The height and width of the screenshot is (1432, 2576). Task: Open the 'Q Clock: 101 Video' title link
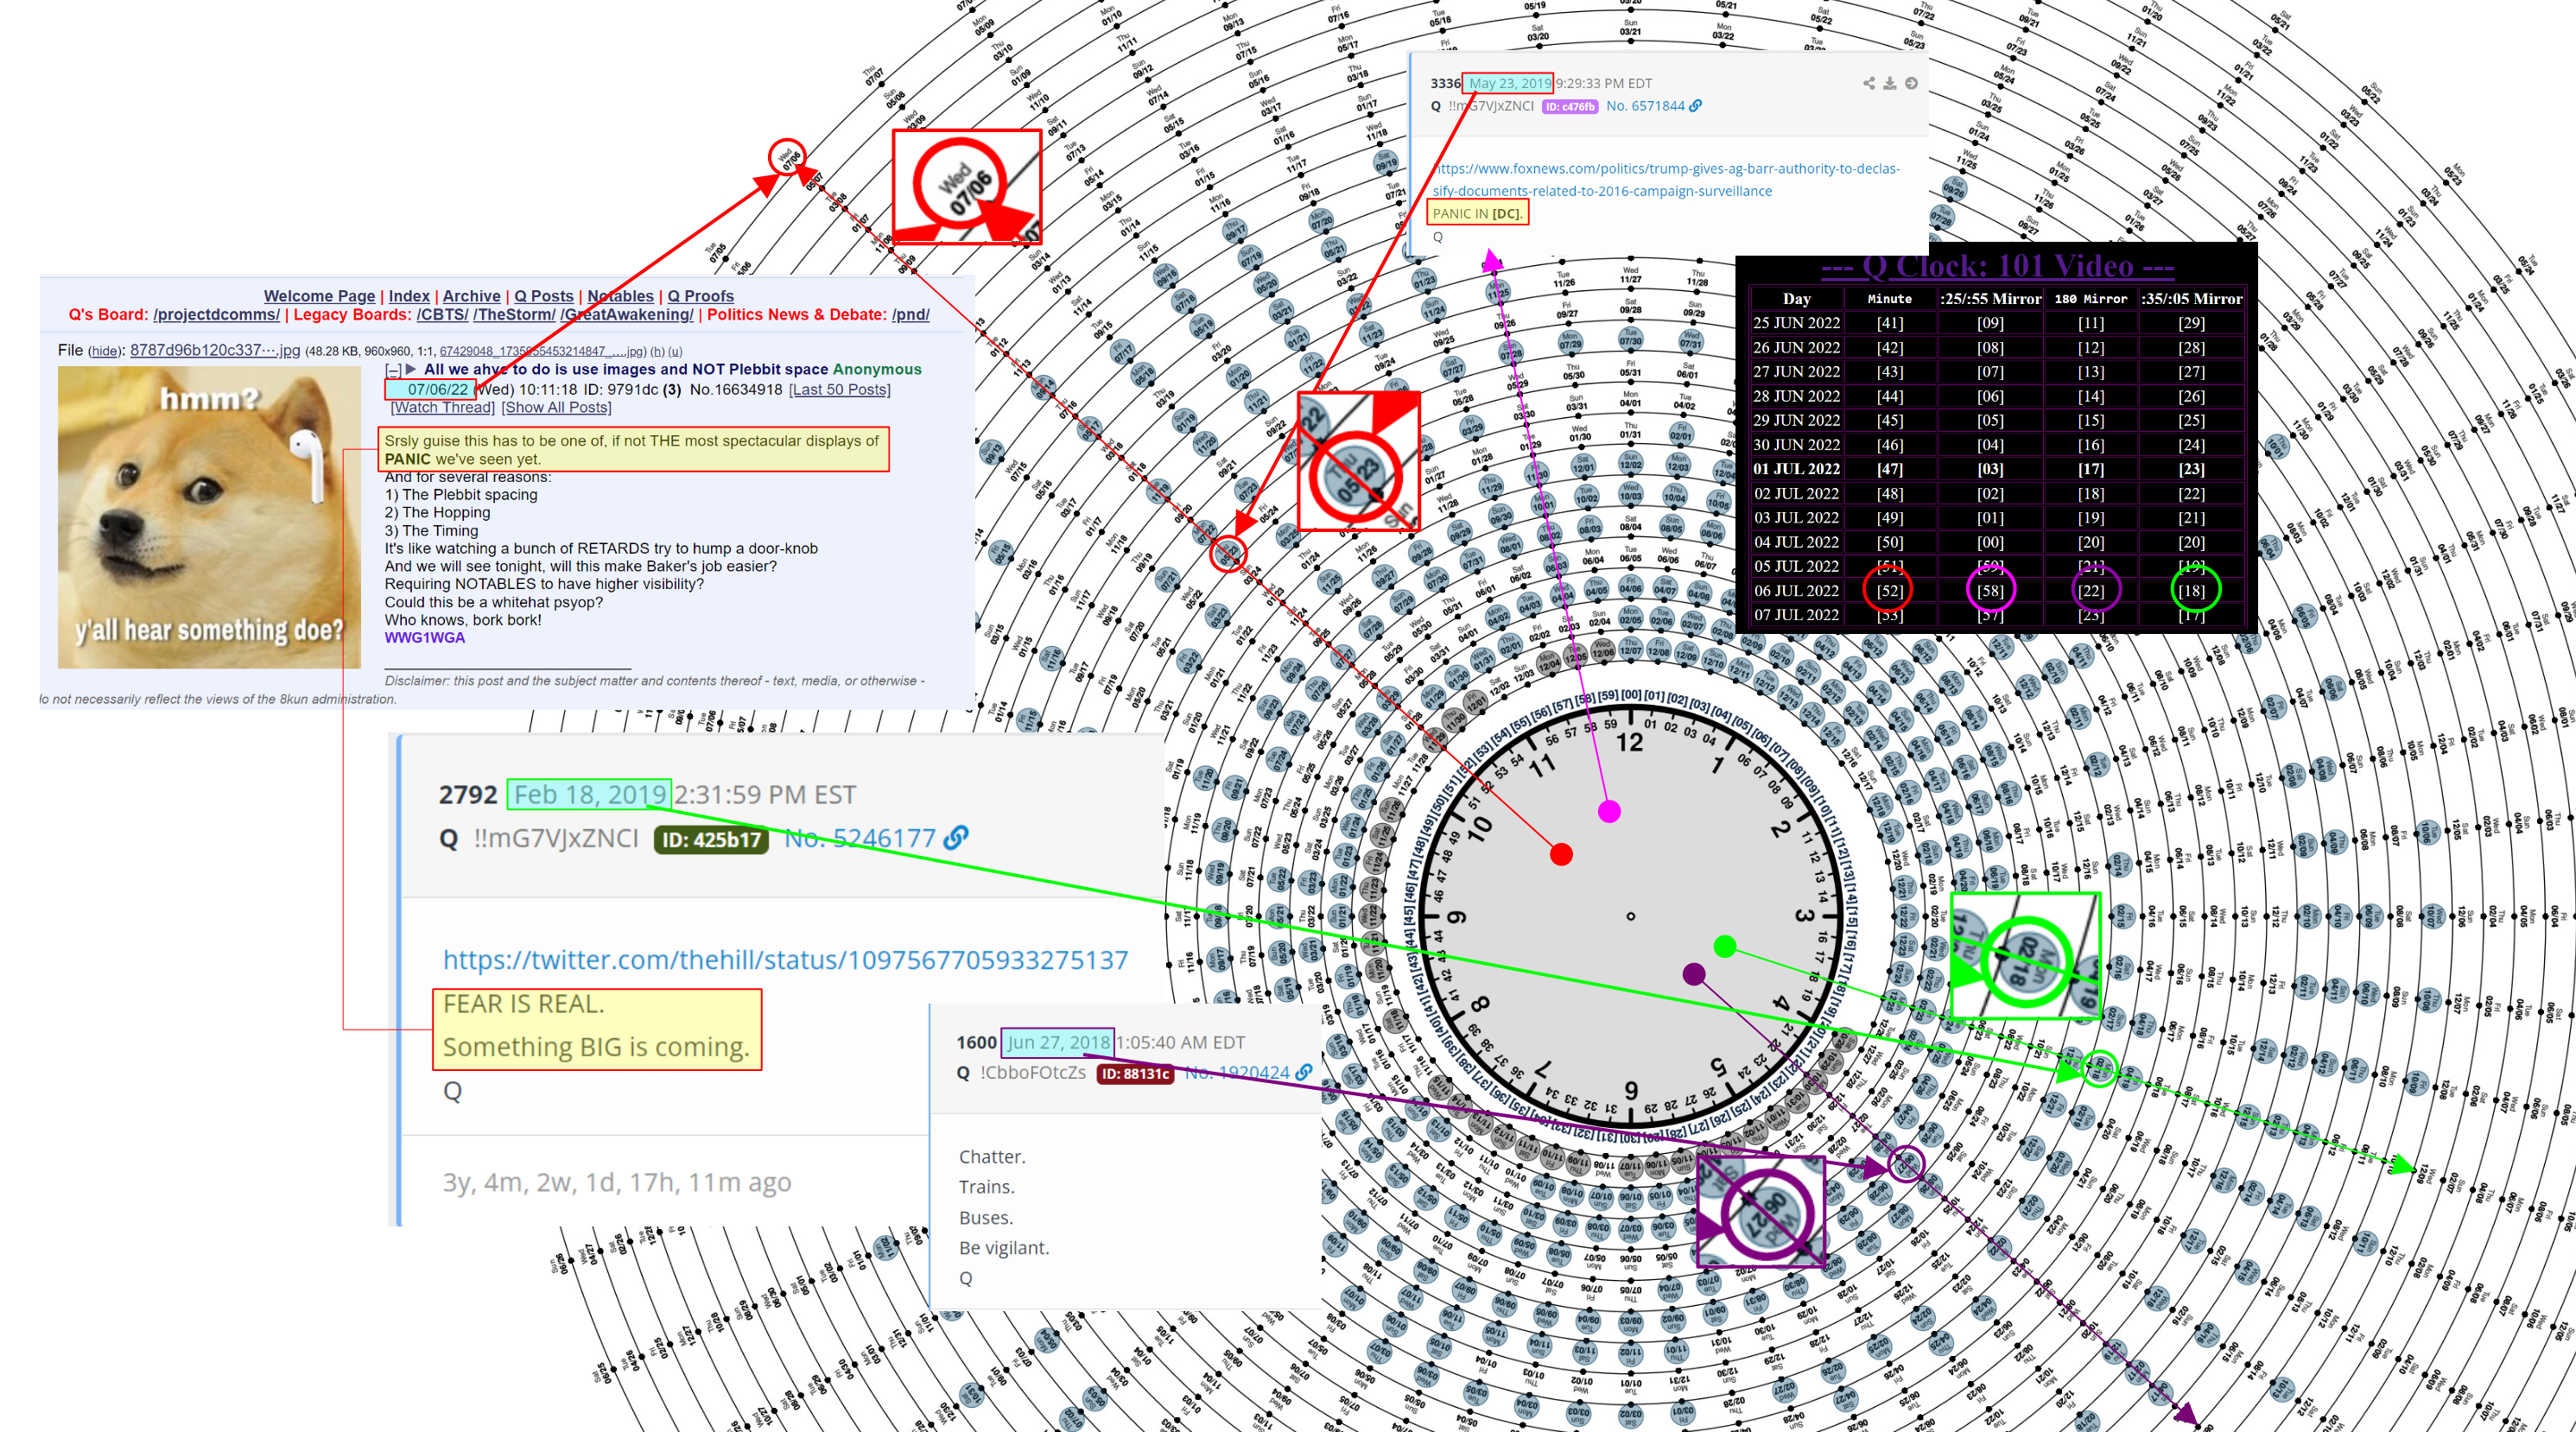[x=1998, y=266]
